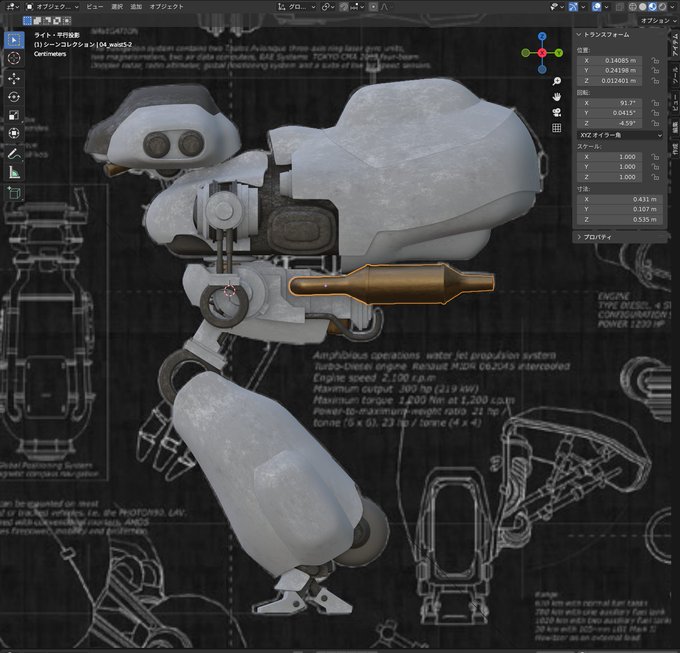The image size is (680, 653).
Task: Choose material preview viewport shading
Action: (x=652, y=7)
